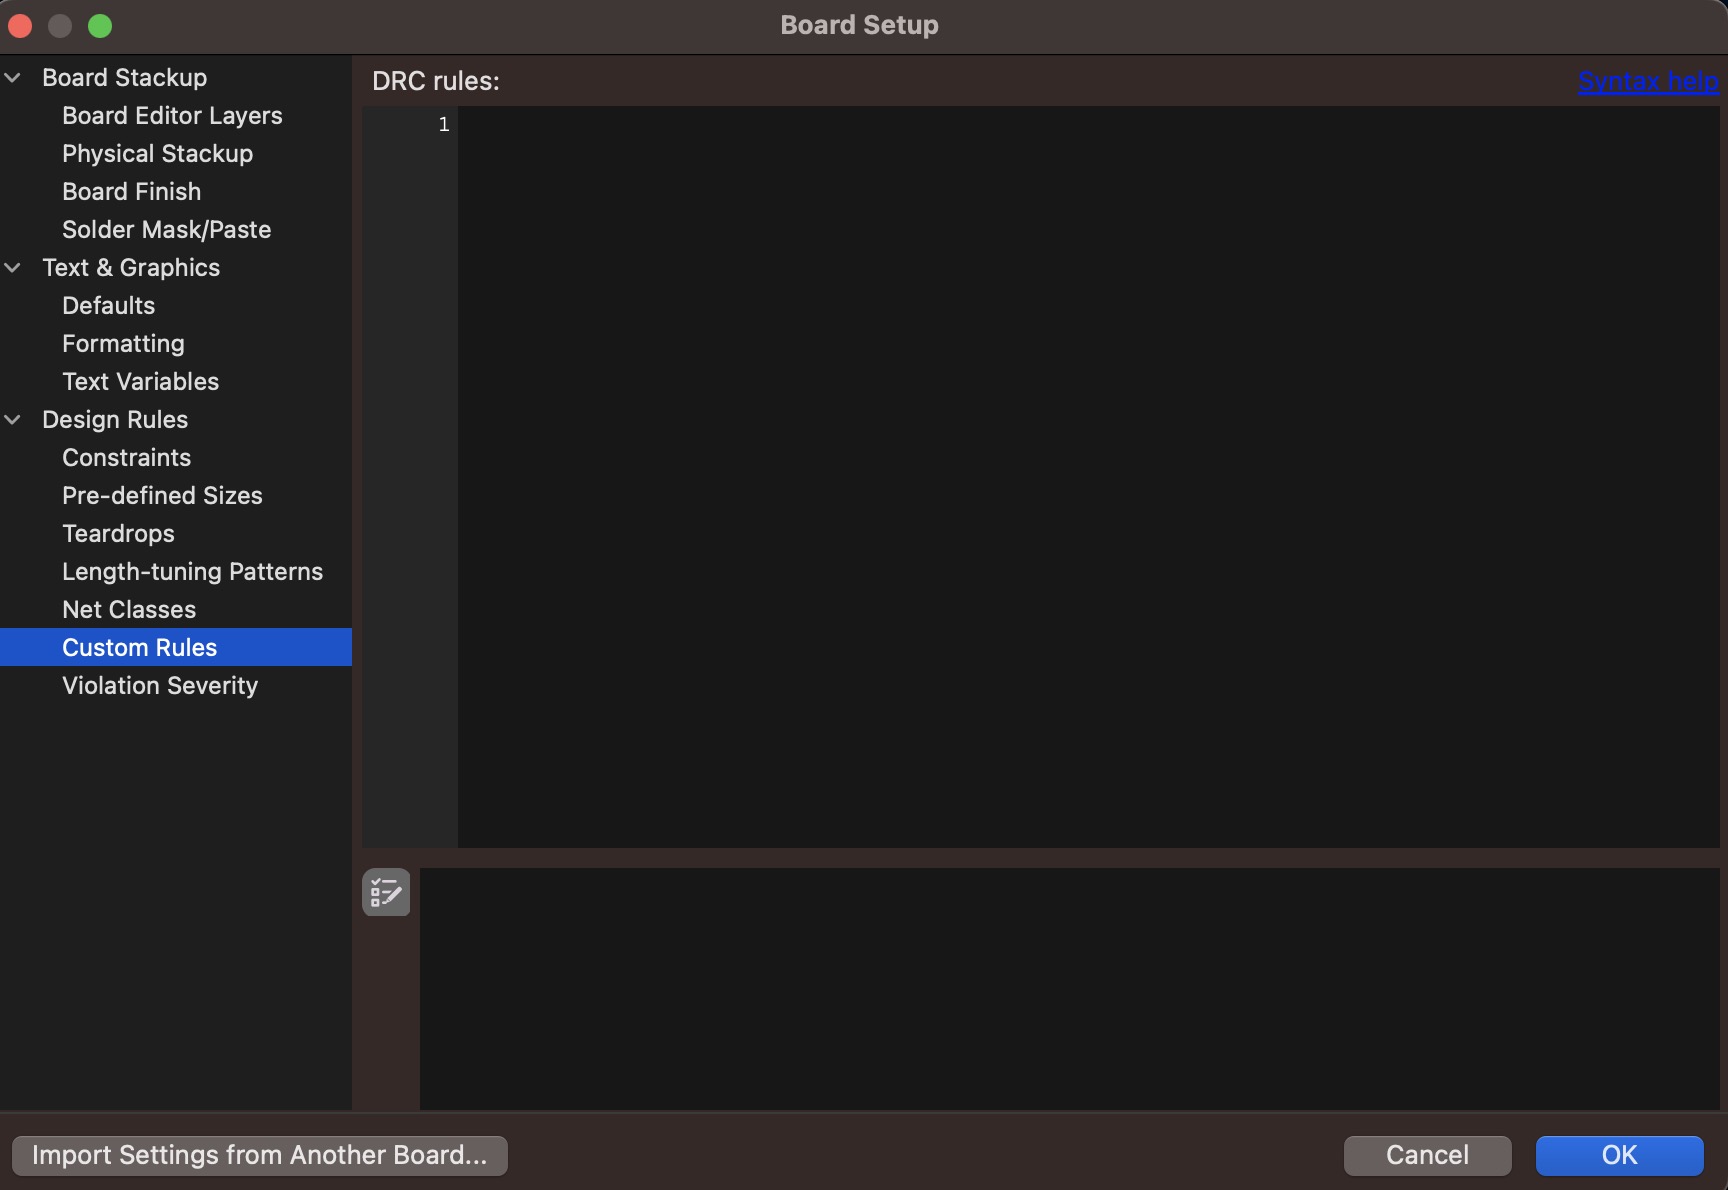This screenshot has width=1728, height=1190.
Task: Click line number 1 in the gutter
Action: coord(444,124)
